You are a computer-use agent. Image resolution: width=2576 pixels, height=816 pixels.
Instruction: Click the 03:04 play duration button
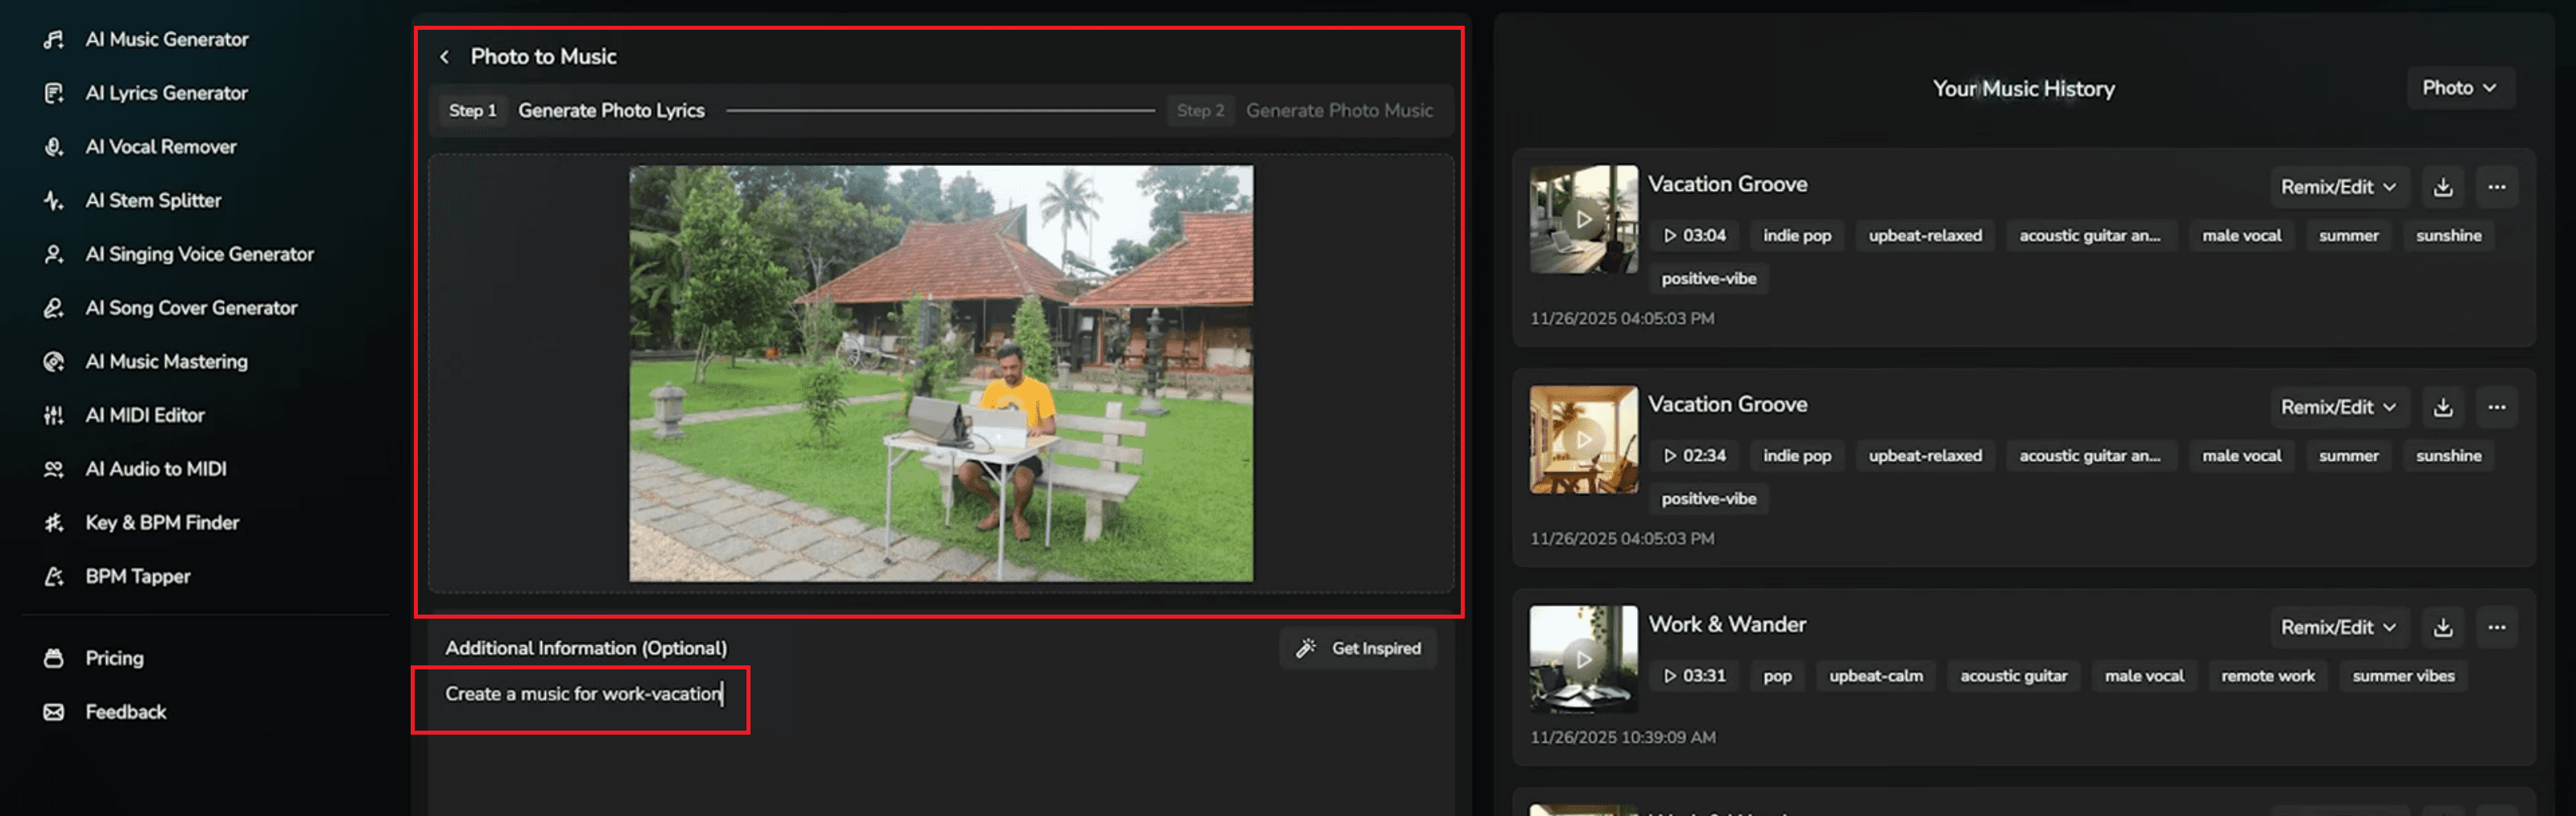pos(1695,236)
